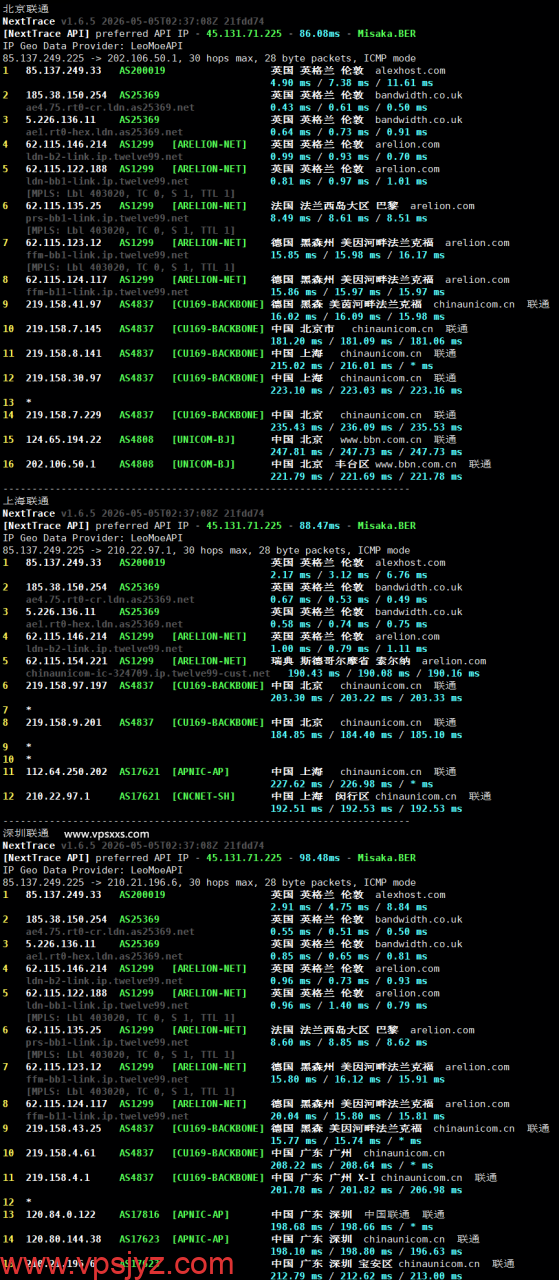Click location 瑞典 斯德哥尔摩省 索尔纳
The width and height of the screenshot is (559, 1280).
(342, 661)
